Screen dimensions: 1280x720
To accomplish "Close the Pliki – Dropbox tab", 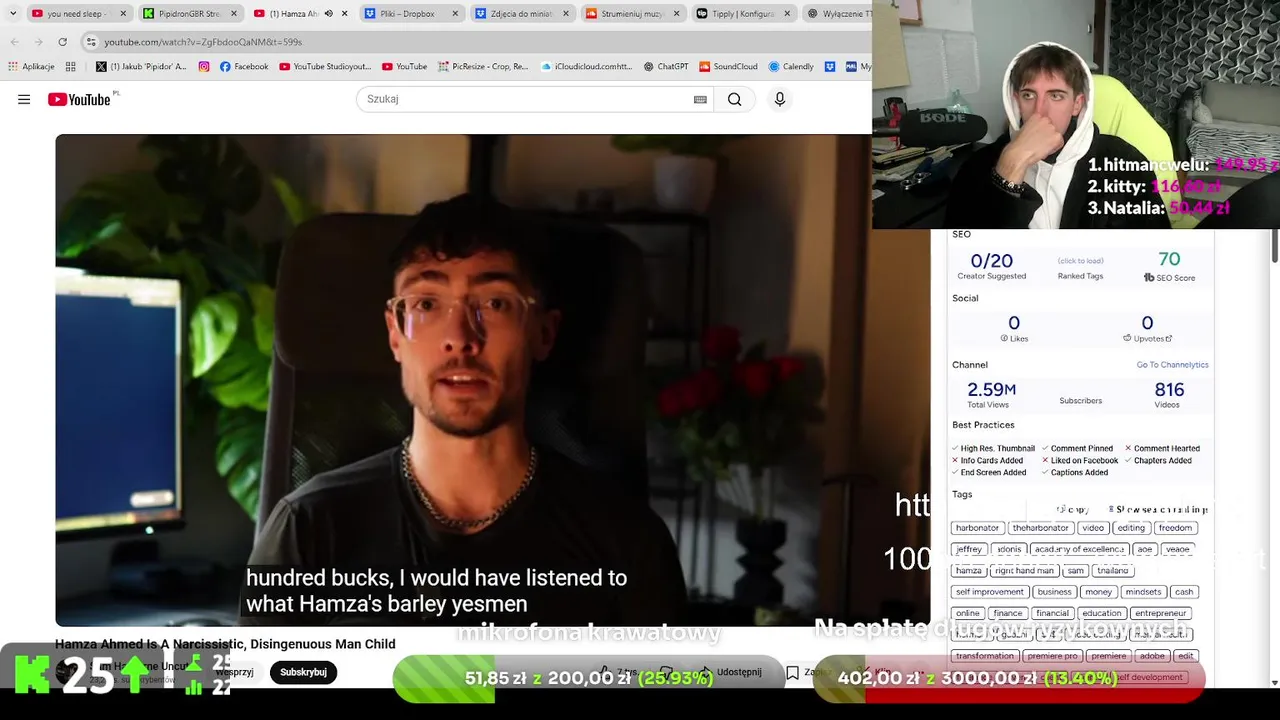I will click(456, 14).
